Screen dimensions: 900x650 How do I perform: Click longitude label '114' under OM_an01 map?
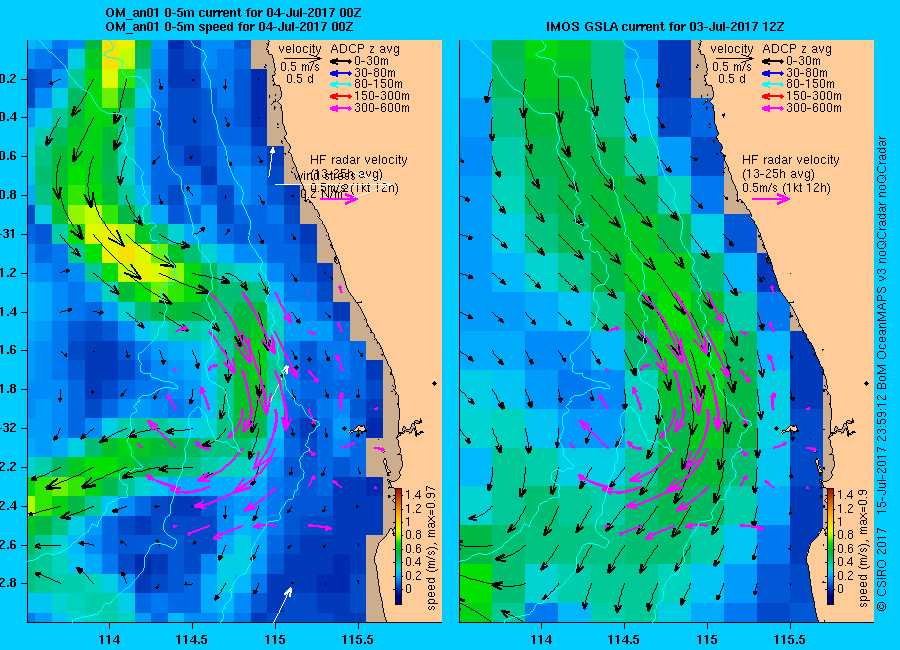[x=109, y=639]
